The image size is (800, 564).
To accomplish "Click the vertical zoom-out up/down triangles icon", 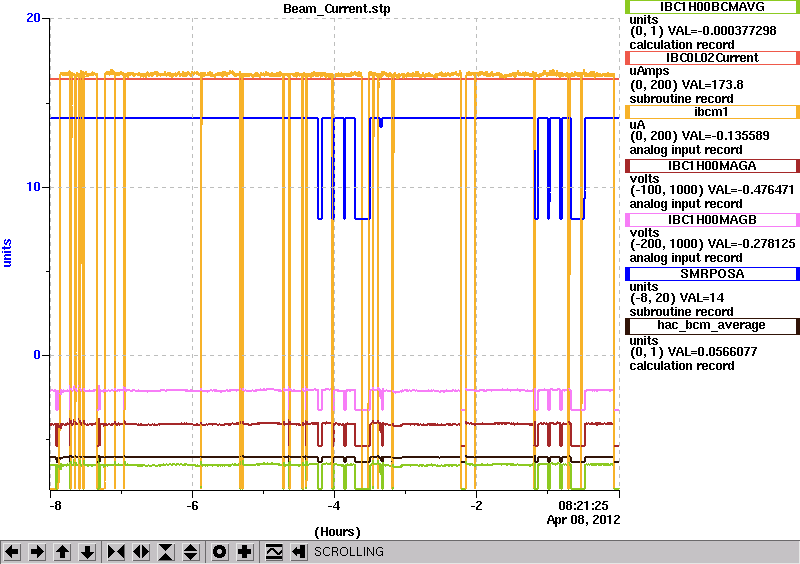I will point(191,552).
